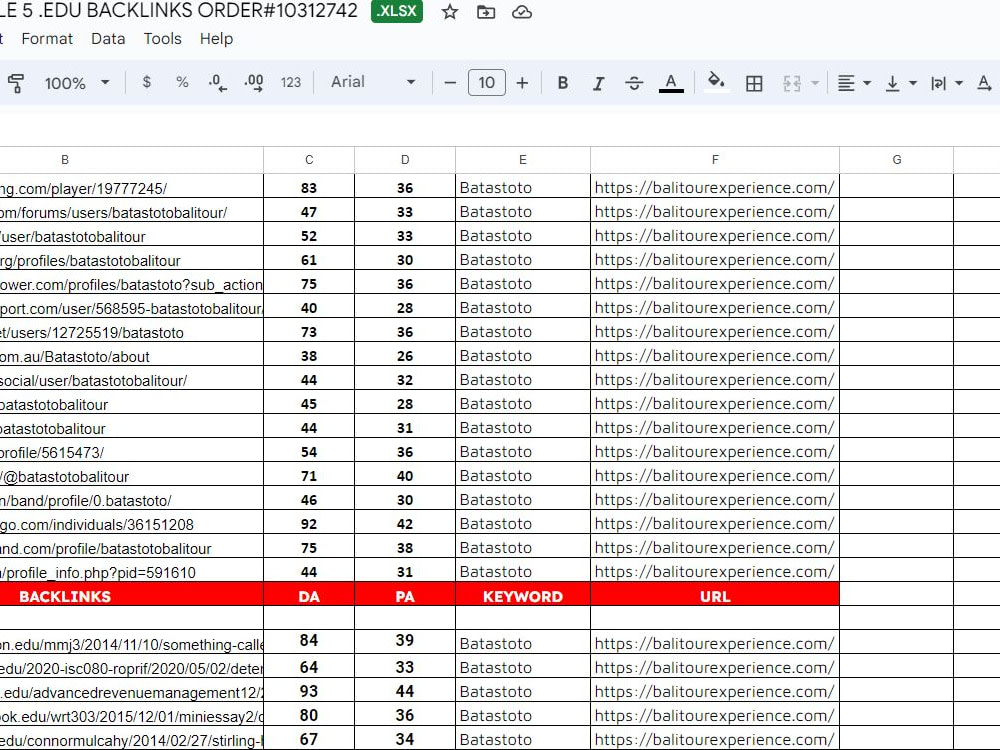The height and width of the screenshot is (750, 1000).
Task: Click the font size field showing 10
Action: click(487, 83)
